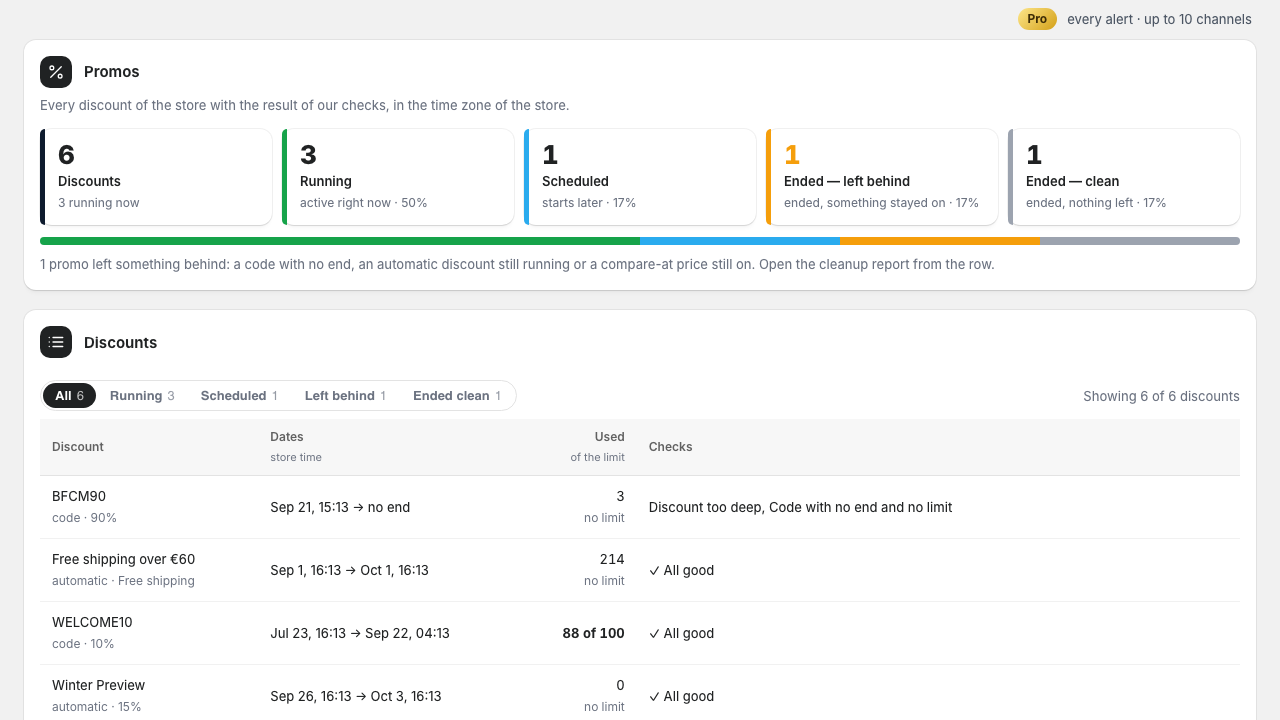The height and width of the screenshot is (720, 1280).
Task: Click All good check in Free shipping row
Action: (x=682, y=570)
